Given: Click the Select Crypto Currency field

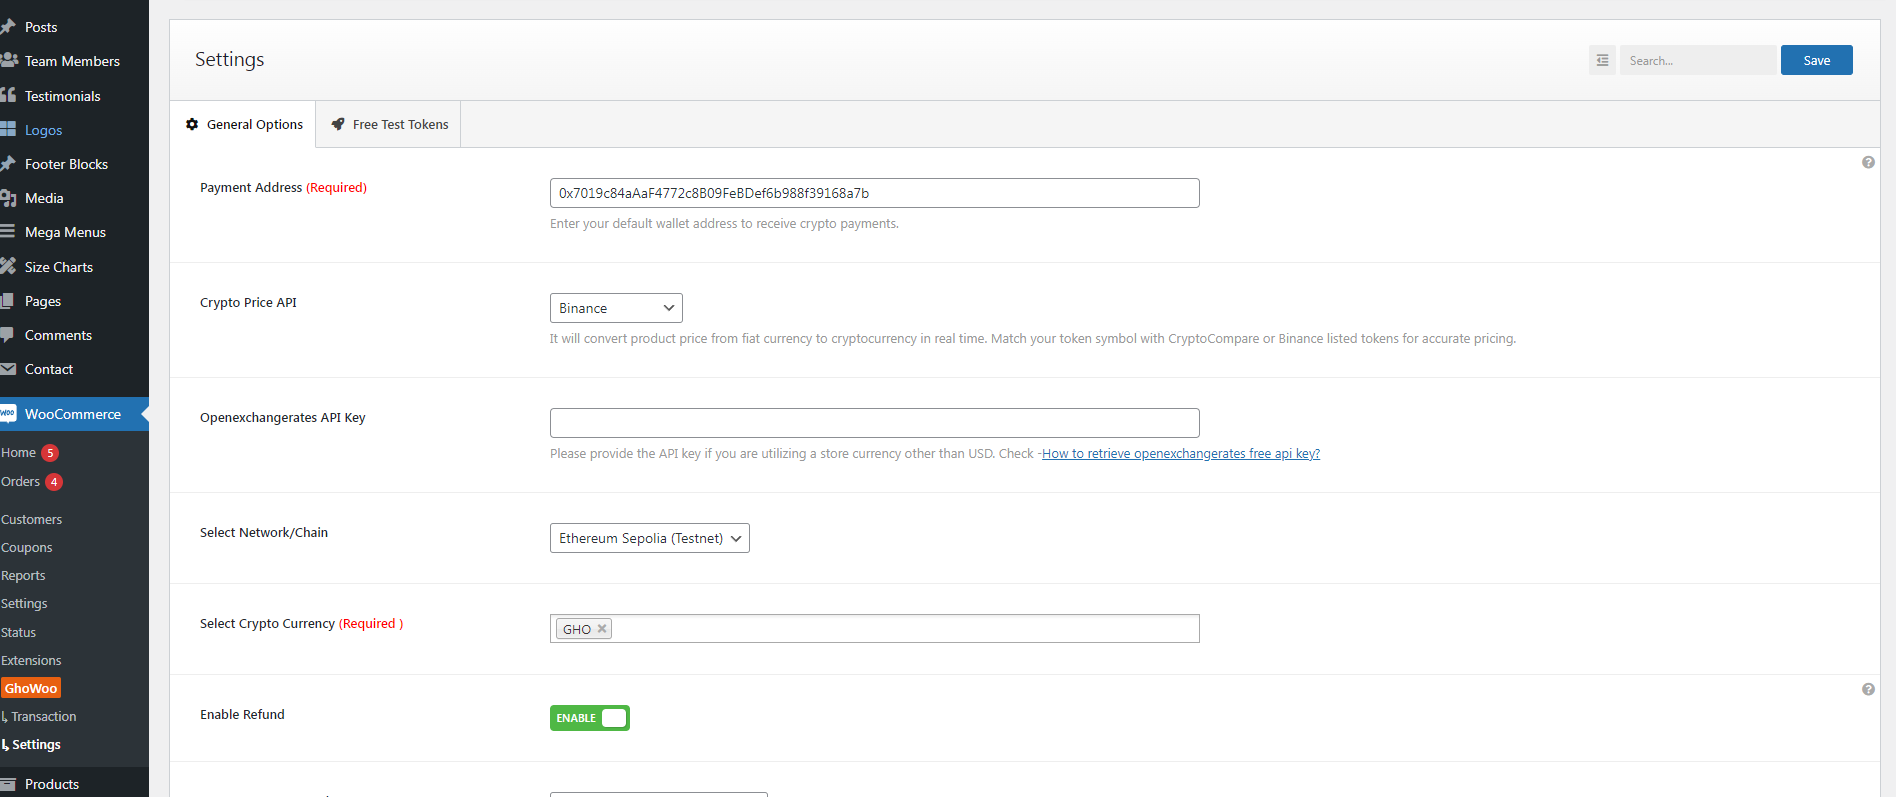Looking at the screenshot, I should 874,628.
